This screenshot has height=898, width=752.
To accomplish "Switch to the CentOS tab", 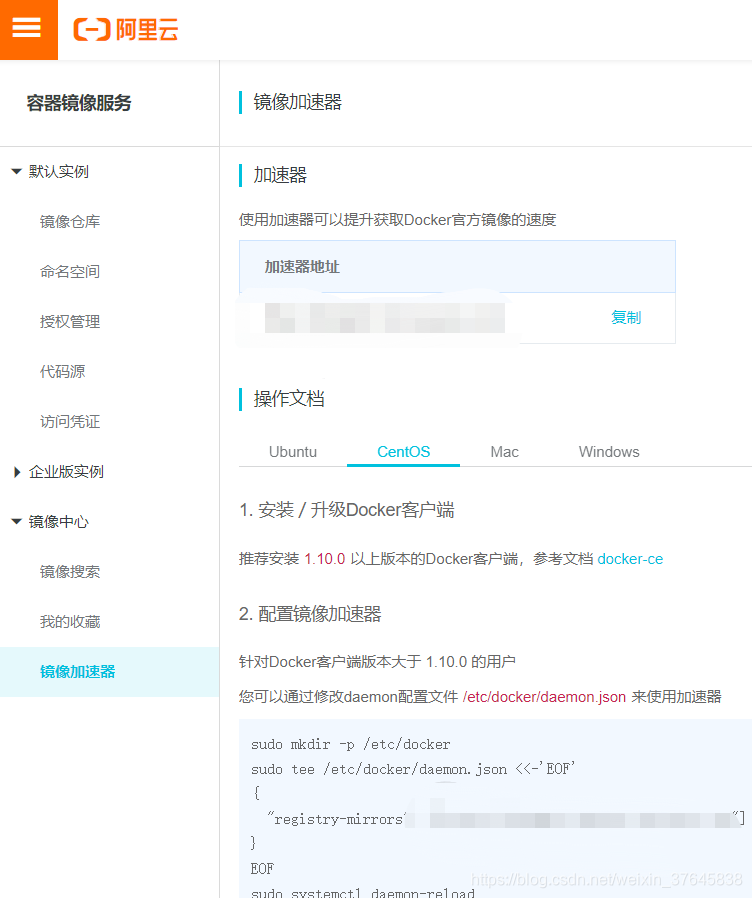I will pyautogui.click(x=403, y=452).
